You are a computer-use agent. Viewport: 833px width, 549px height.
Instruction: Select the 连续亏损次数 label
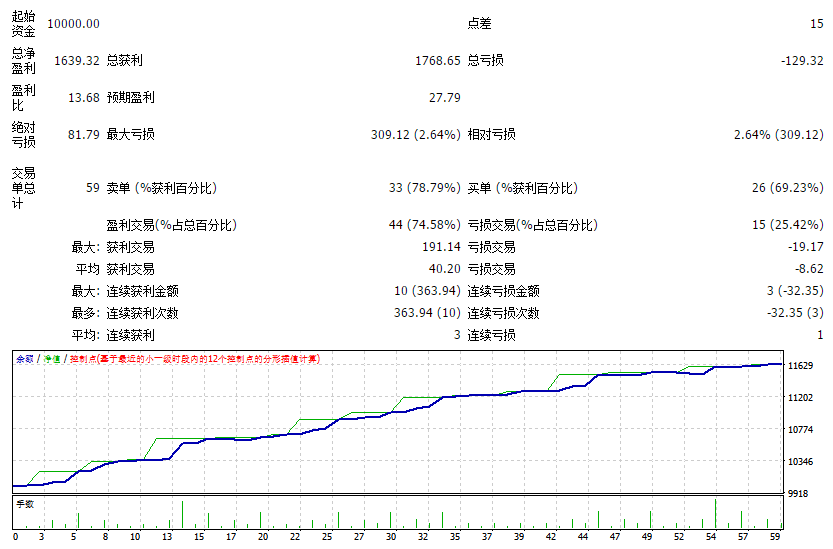(x=504, y=313)
